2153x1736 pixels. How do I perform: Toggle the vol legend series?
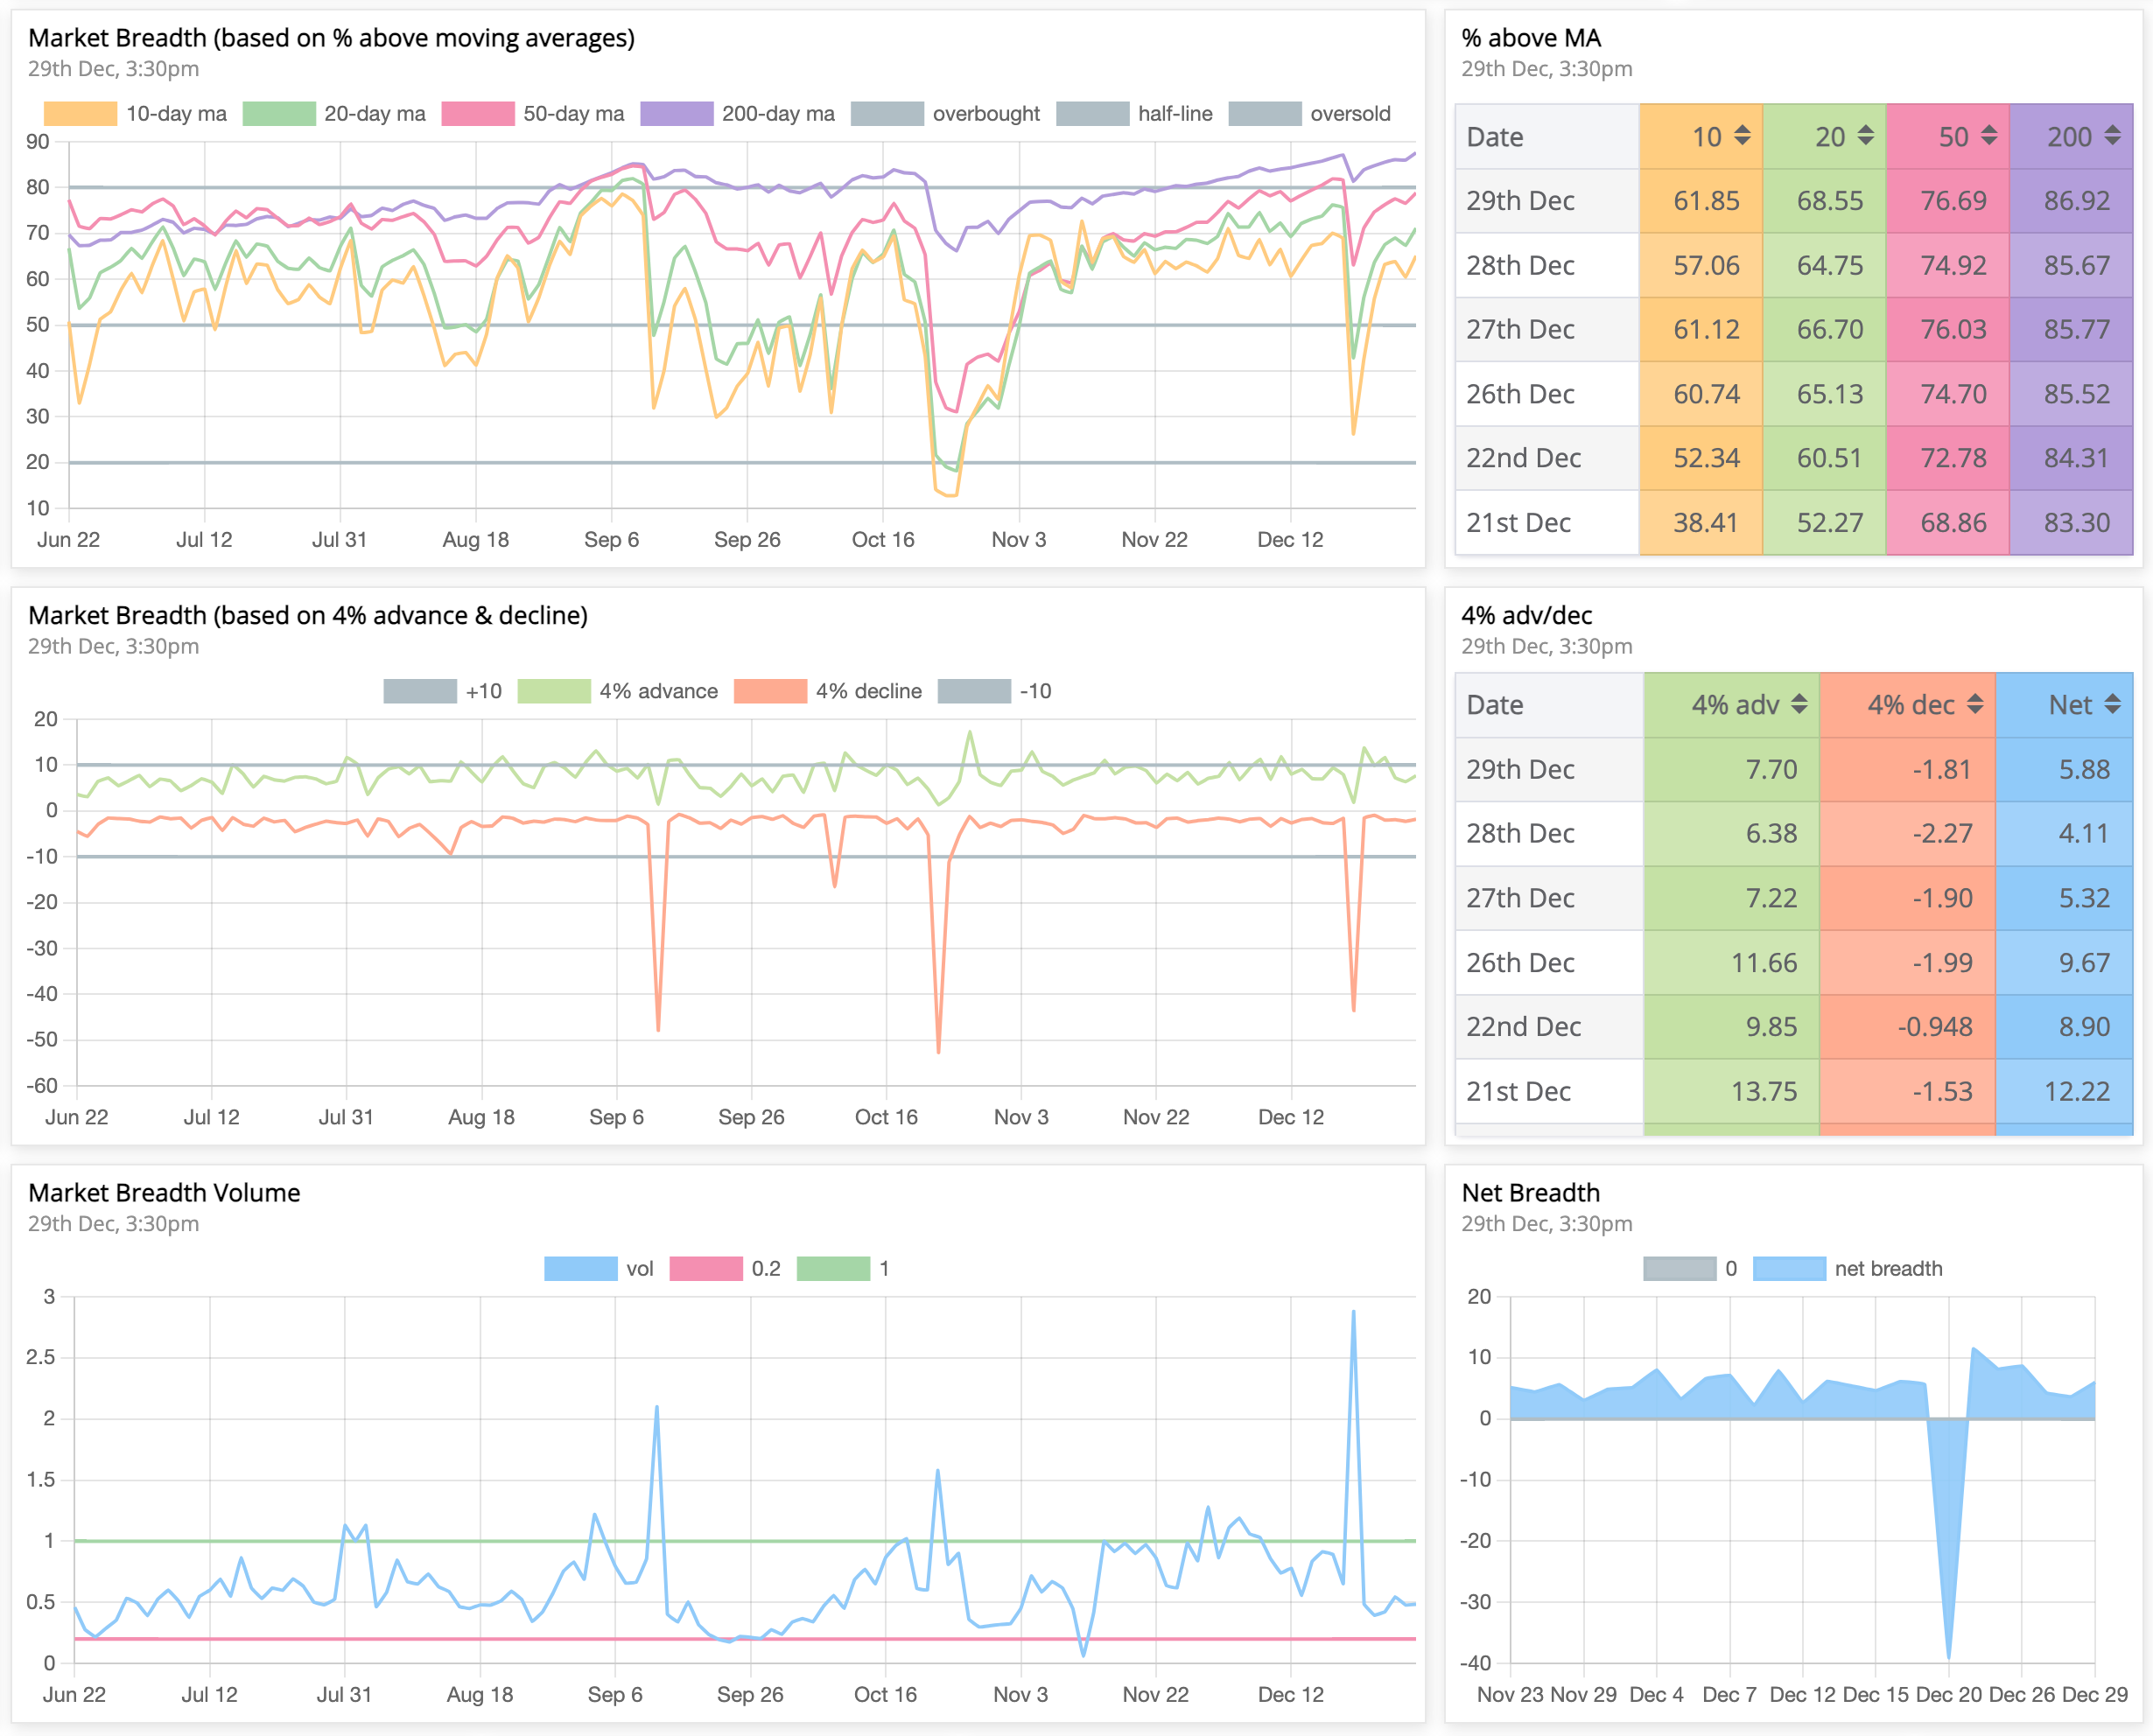(x=599, y=1269)
